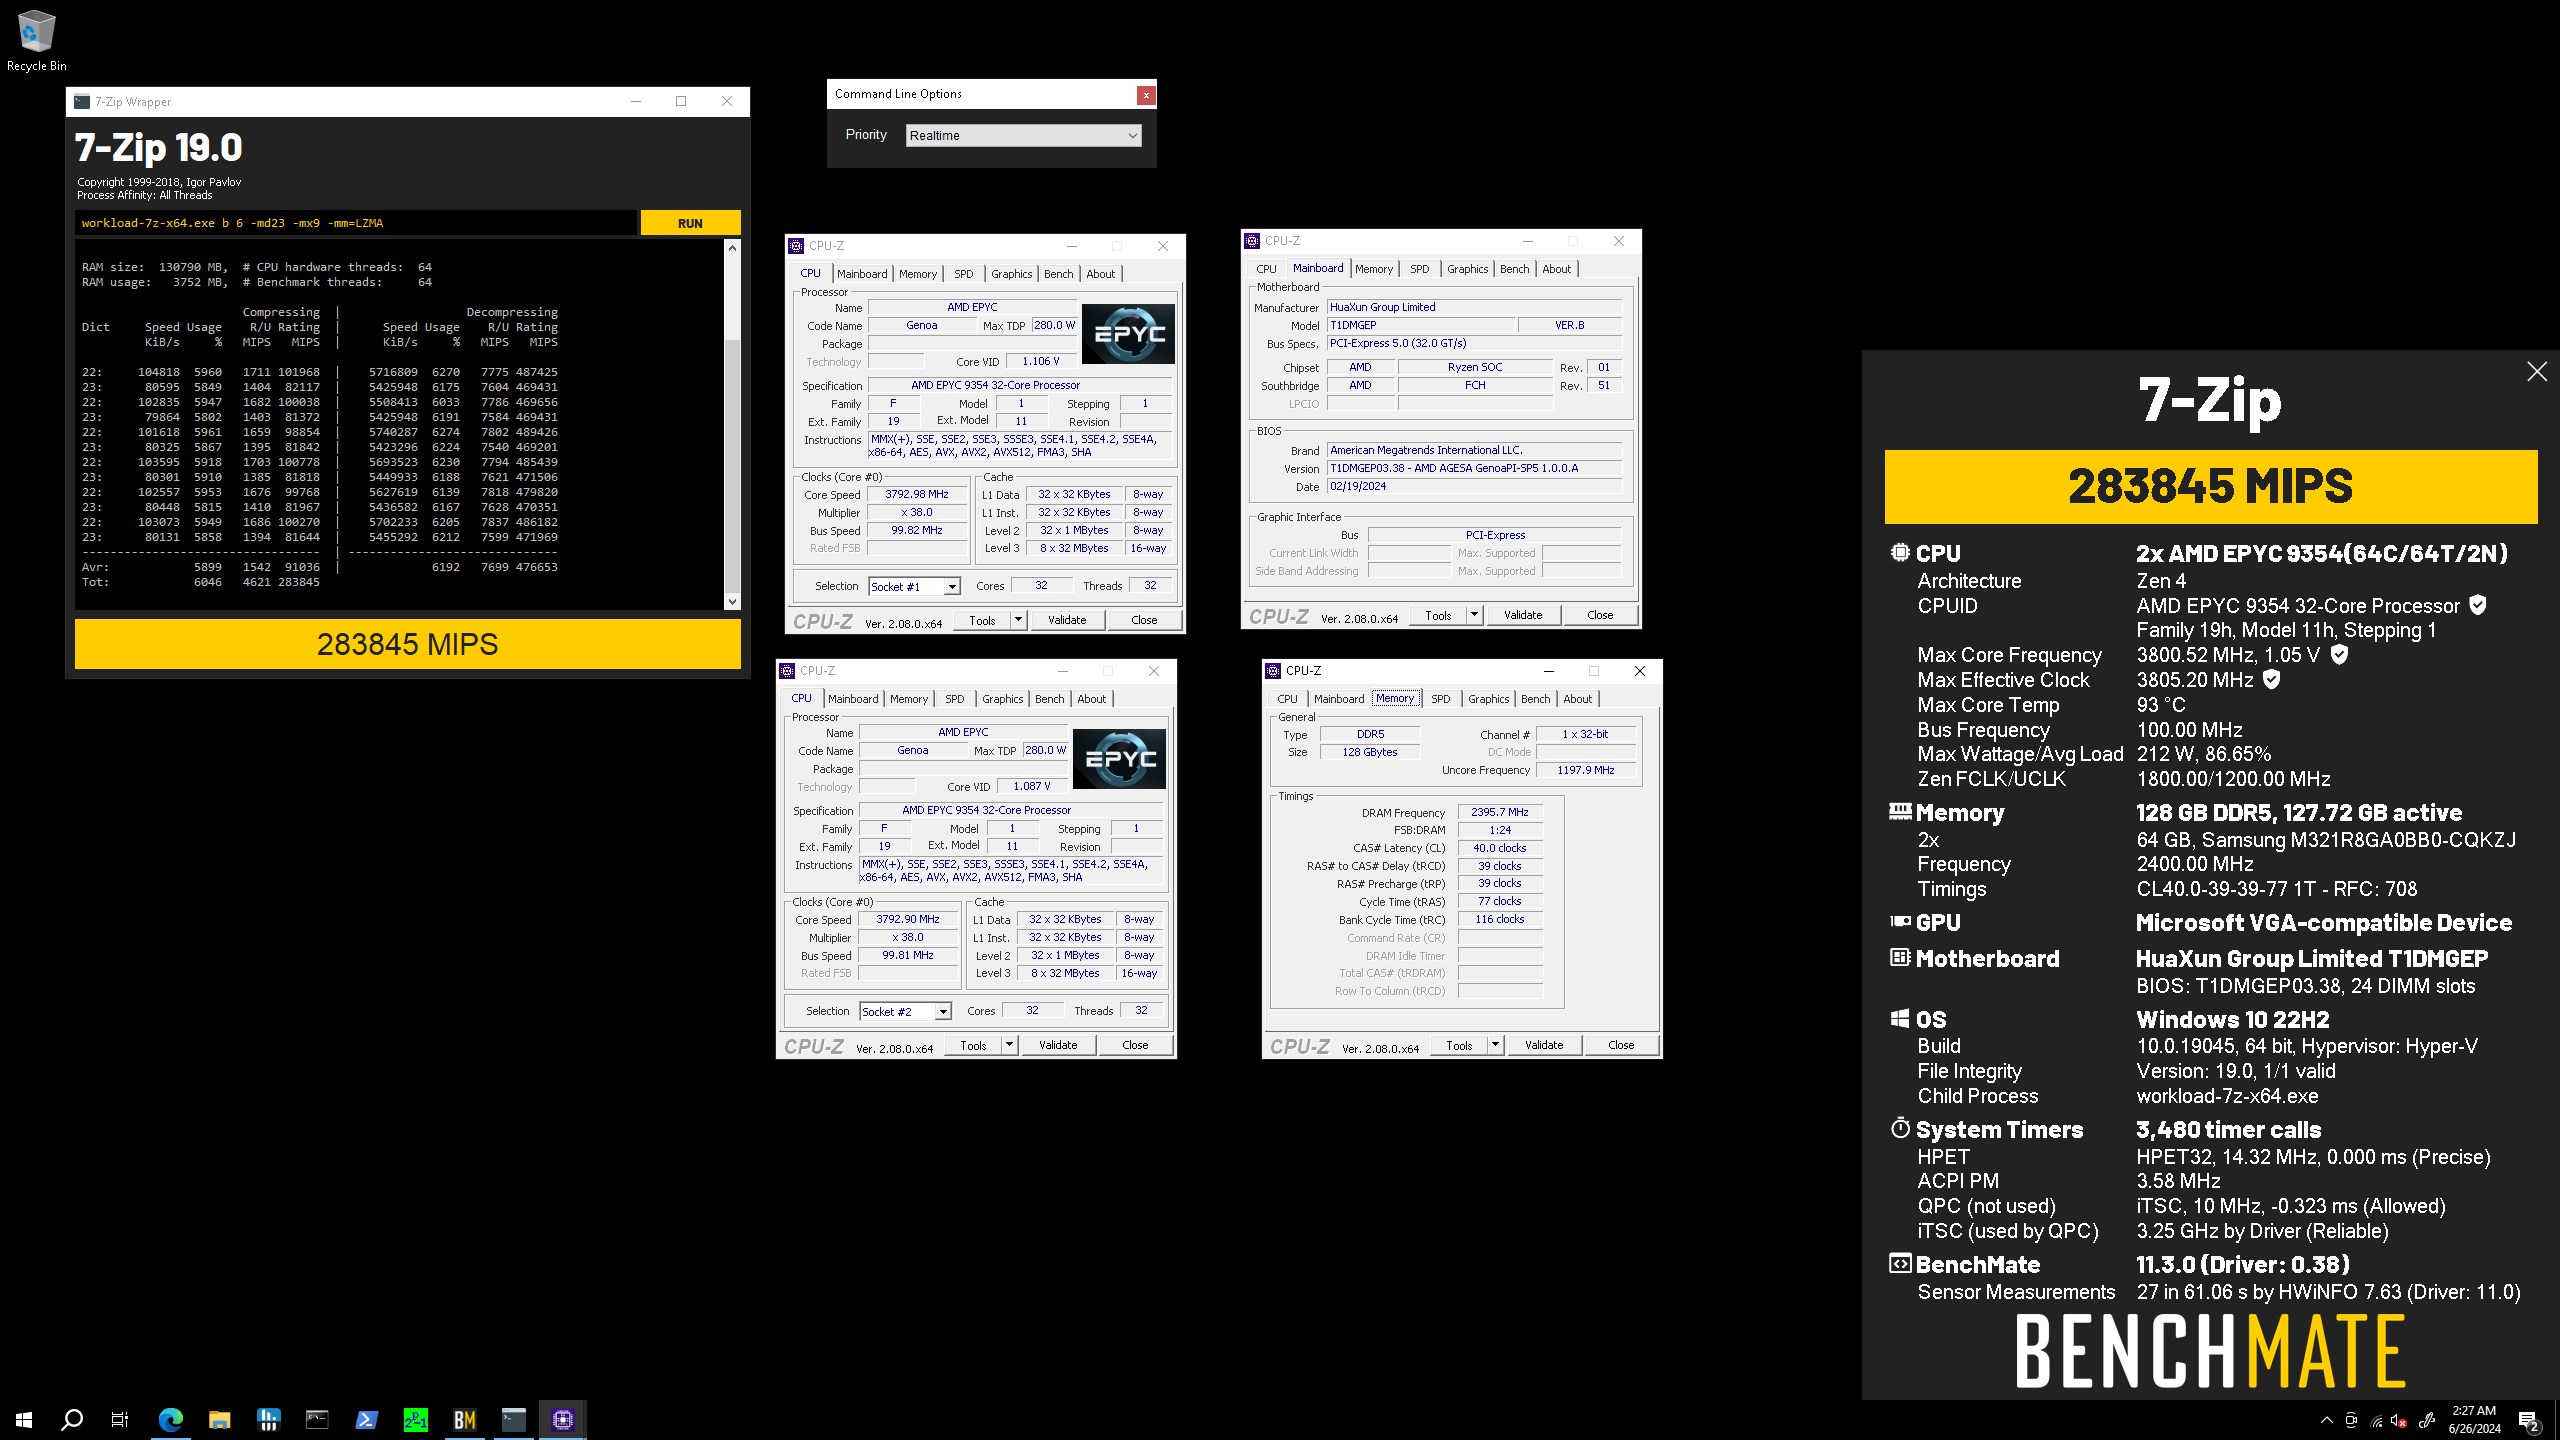The image size is (2560, 1440).
Task: Open the Recycle Bin desktop icon
Action: point(36,40)
